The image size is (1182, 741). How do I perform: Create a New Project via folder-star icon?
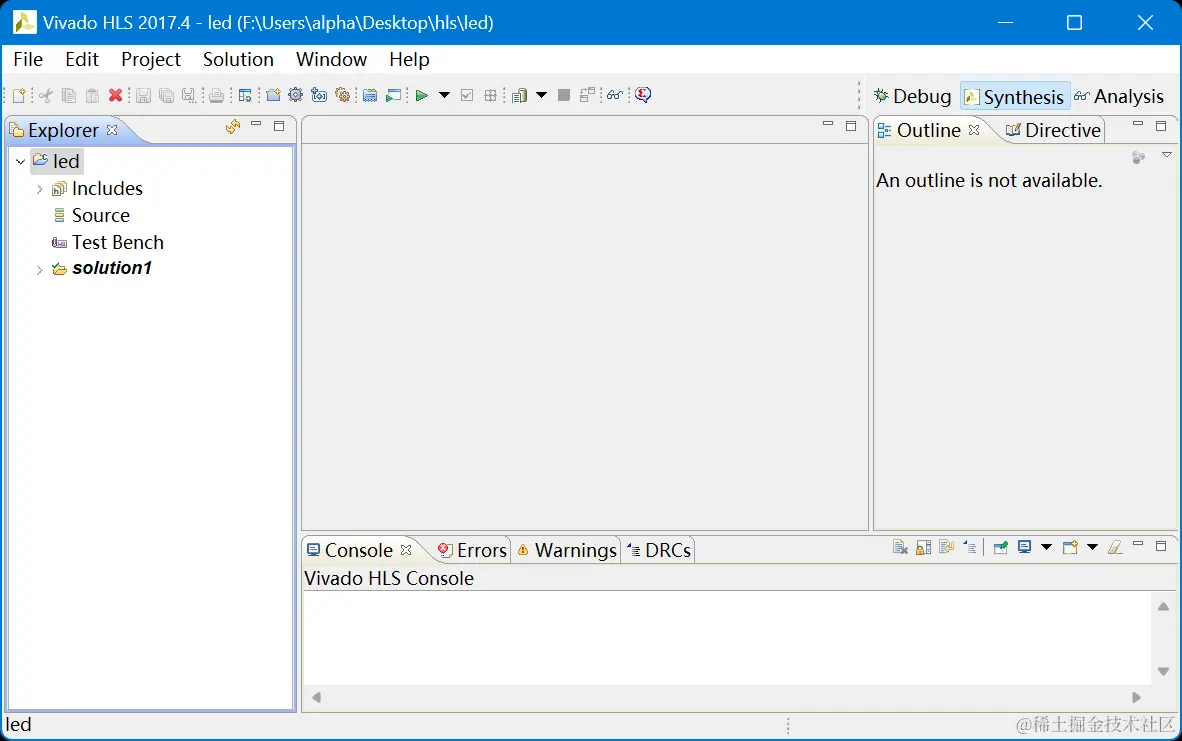[274, 95]
